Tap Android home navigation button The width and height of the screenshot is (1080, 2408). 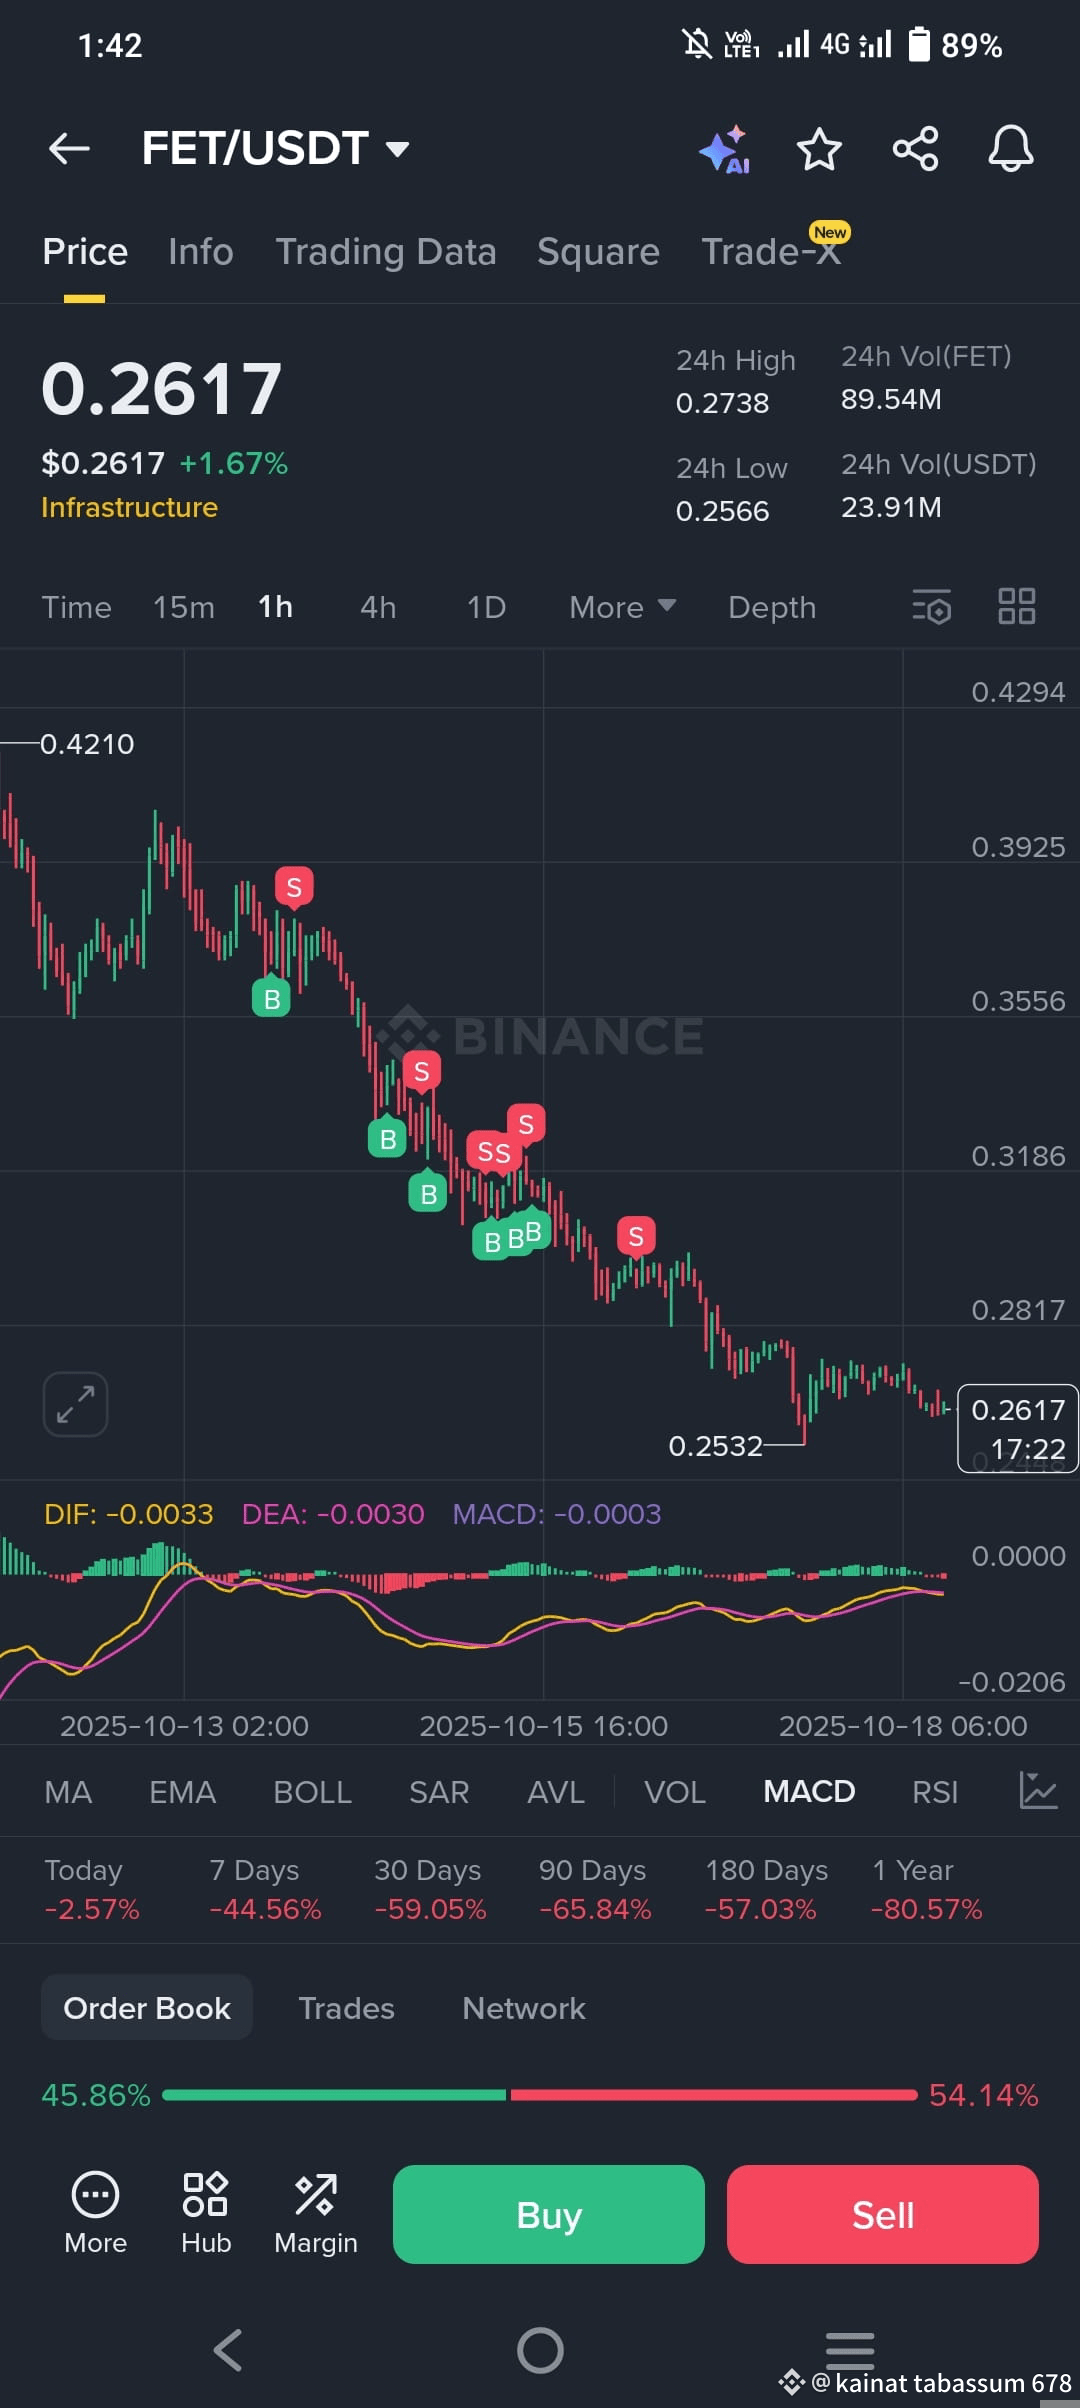[x=540, y=2350]
